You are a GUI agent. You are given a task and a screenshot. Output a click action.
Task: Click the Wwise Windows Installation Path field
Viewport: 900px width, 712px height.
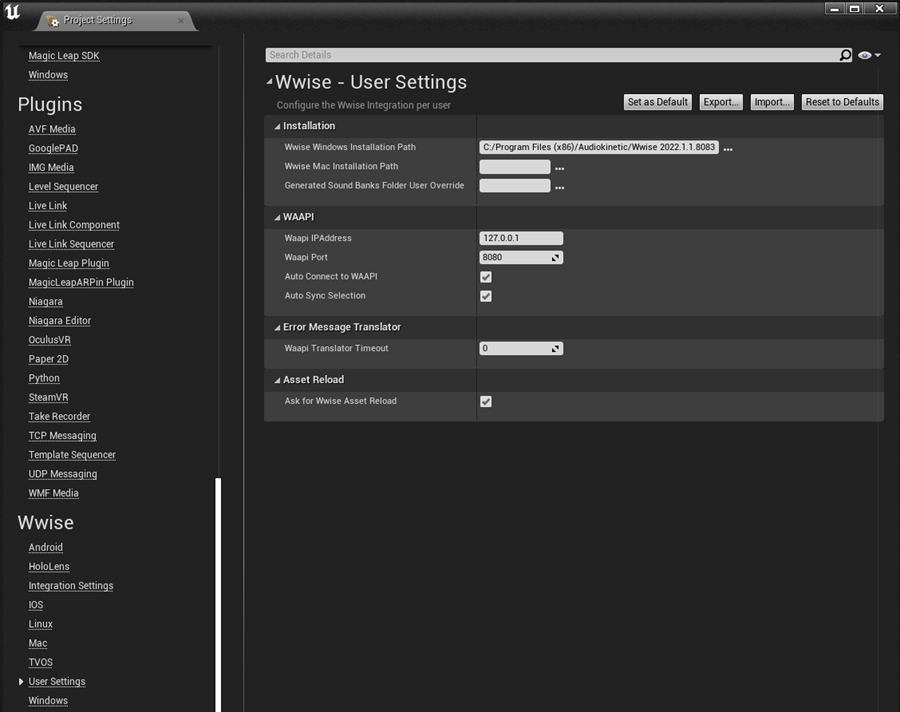coord(599,148)
